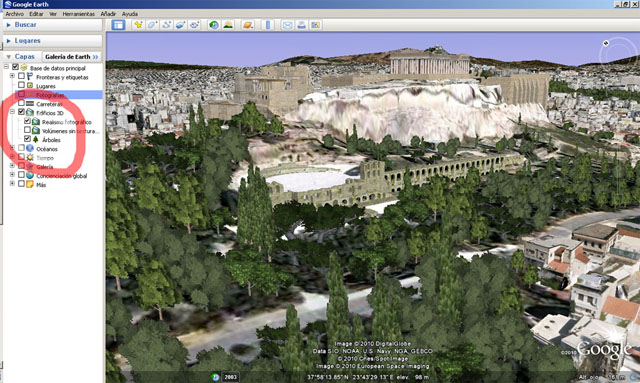The height and width of the screenshot is (383, 640).
Task: Toggle the sunlight landscape icon
Action: click(228, 25)
